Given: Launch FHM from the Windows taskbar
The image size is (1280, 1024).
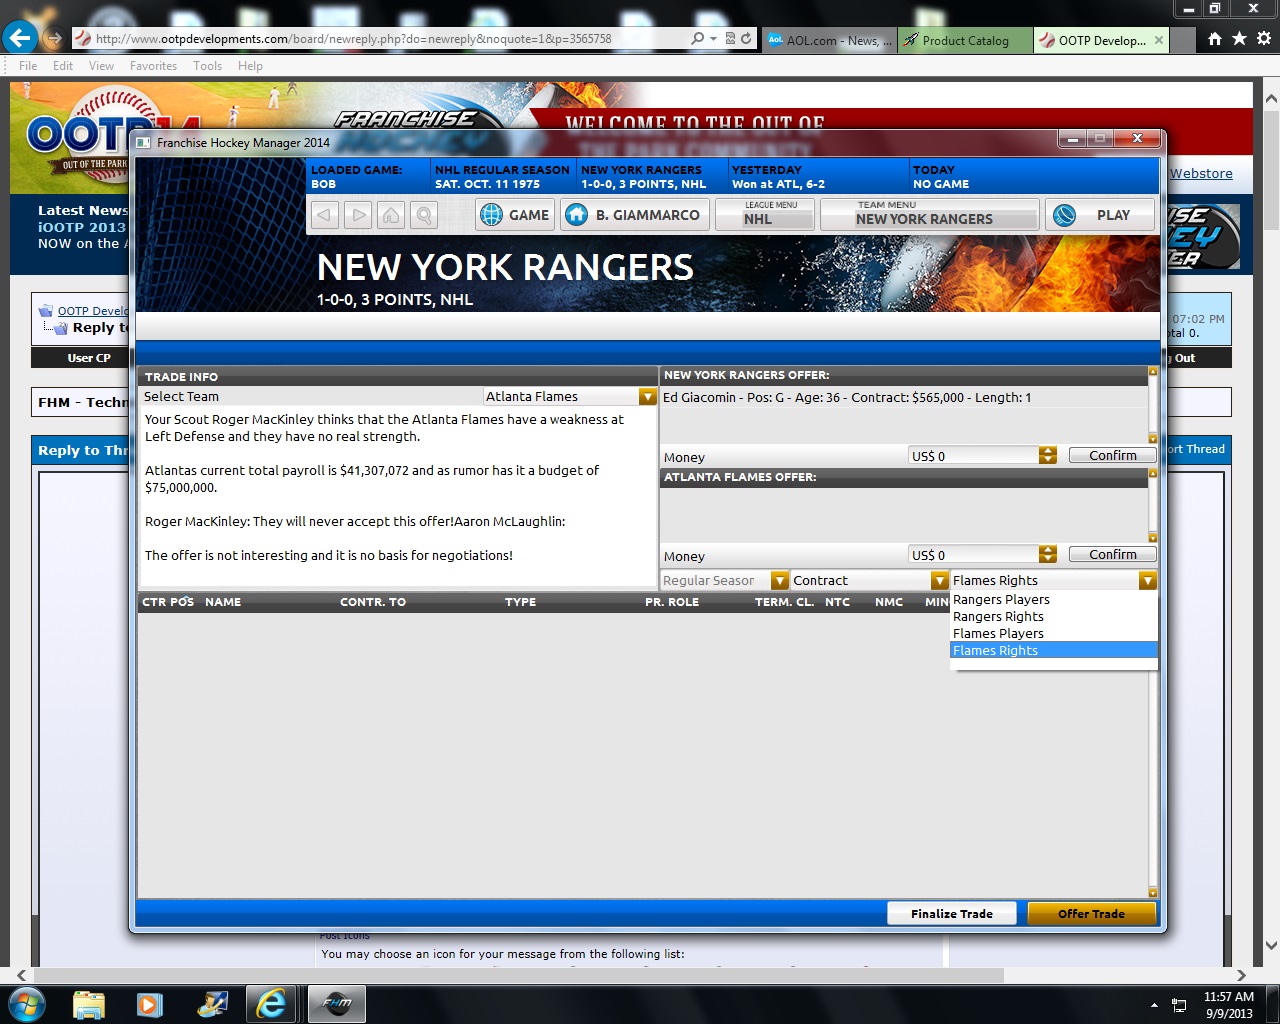Looking at the screenshot, I should pyautogui.click(x=336, y=1003).
